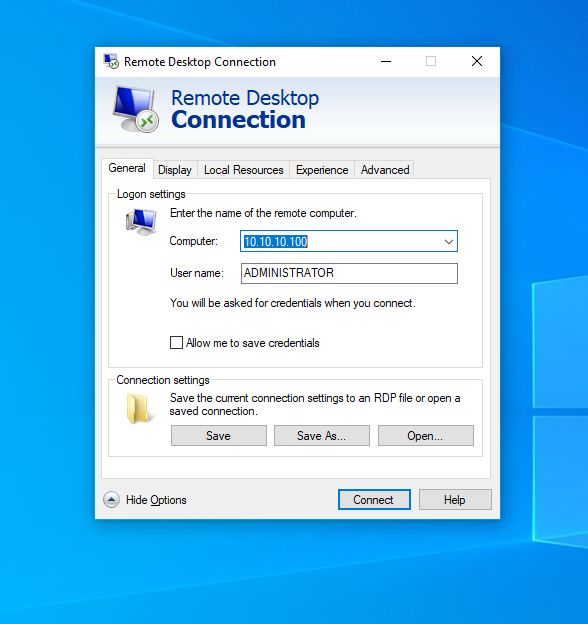The image size is (588, 624).
Task: Click the large Remote Desktop monitor banner icon
Action: [x=136, y=109]
